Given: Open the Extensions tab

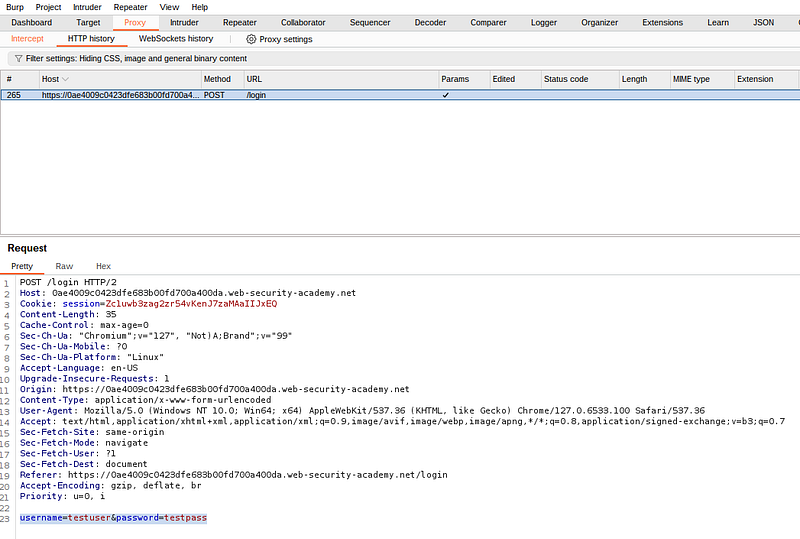Looking at the screenshot, I should click(662, 22).
